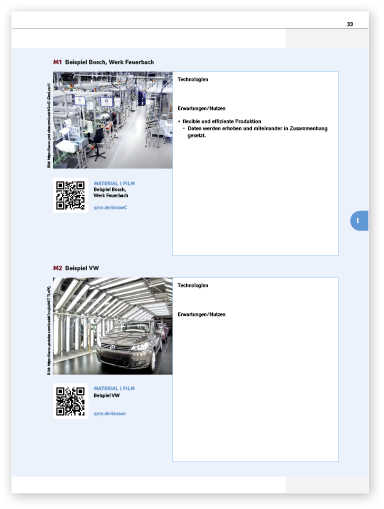This screenshot has height=509, width=384.
Task: Open the qrco.de link under Beispiel VW
Action: click(x=110, y=413)
